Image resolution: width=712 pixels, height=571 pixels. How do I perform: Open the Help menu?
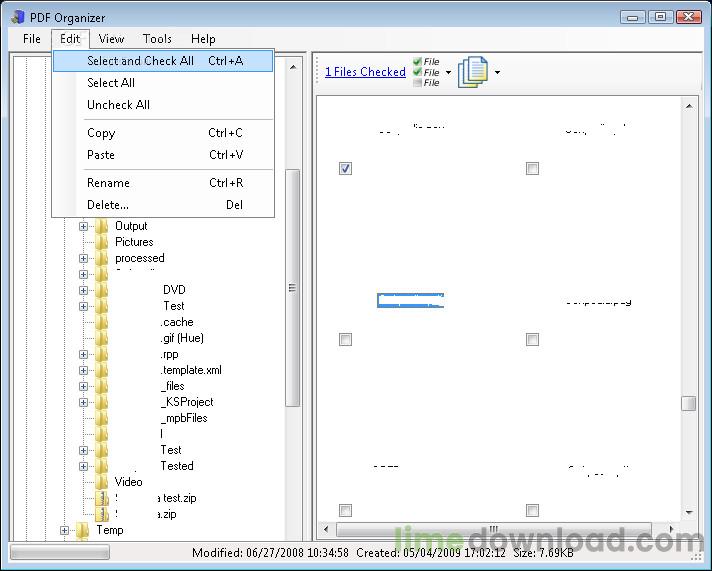point(203,39)
